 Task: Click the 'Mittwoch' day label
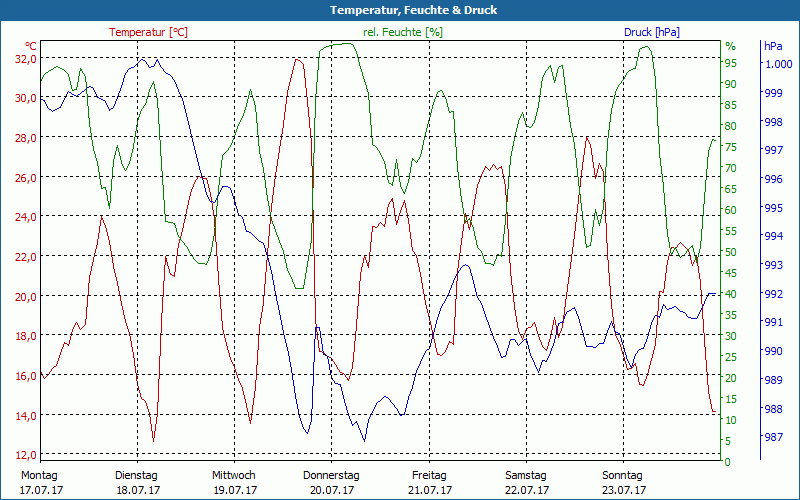pyautogui.click(x=234, y=475)
